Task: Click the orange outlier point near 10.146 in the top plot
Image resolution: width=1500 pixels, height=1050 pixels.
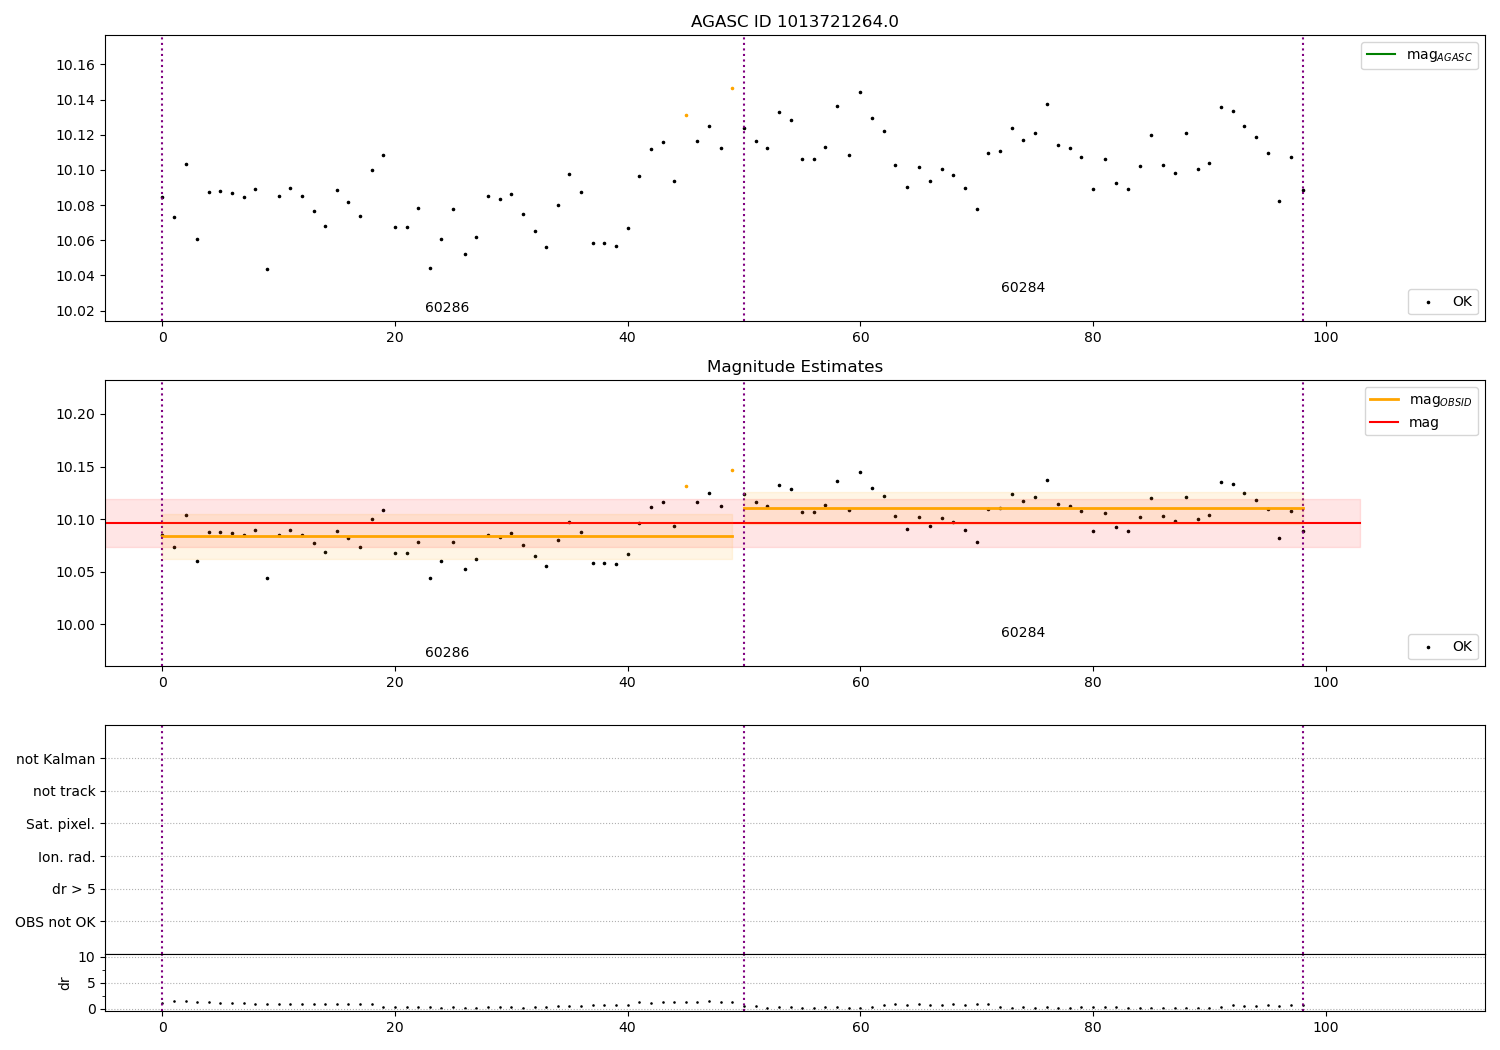Action: [x=732, y=88]
